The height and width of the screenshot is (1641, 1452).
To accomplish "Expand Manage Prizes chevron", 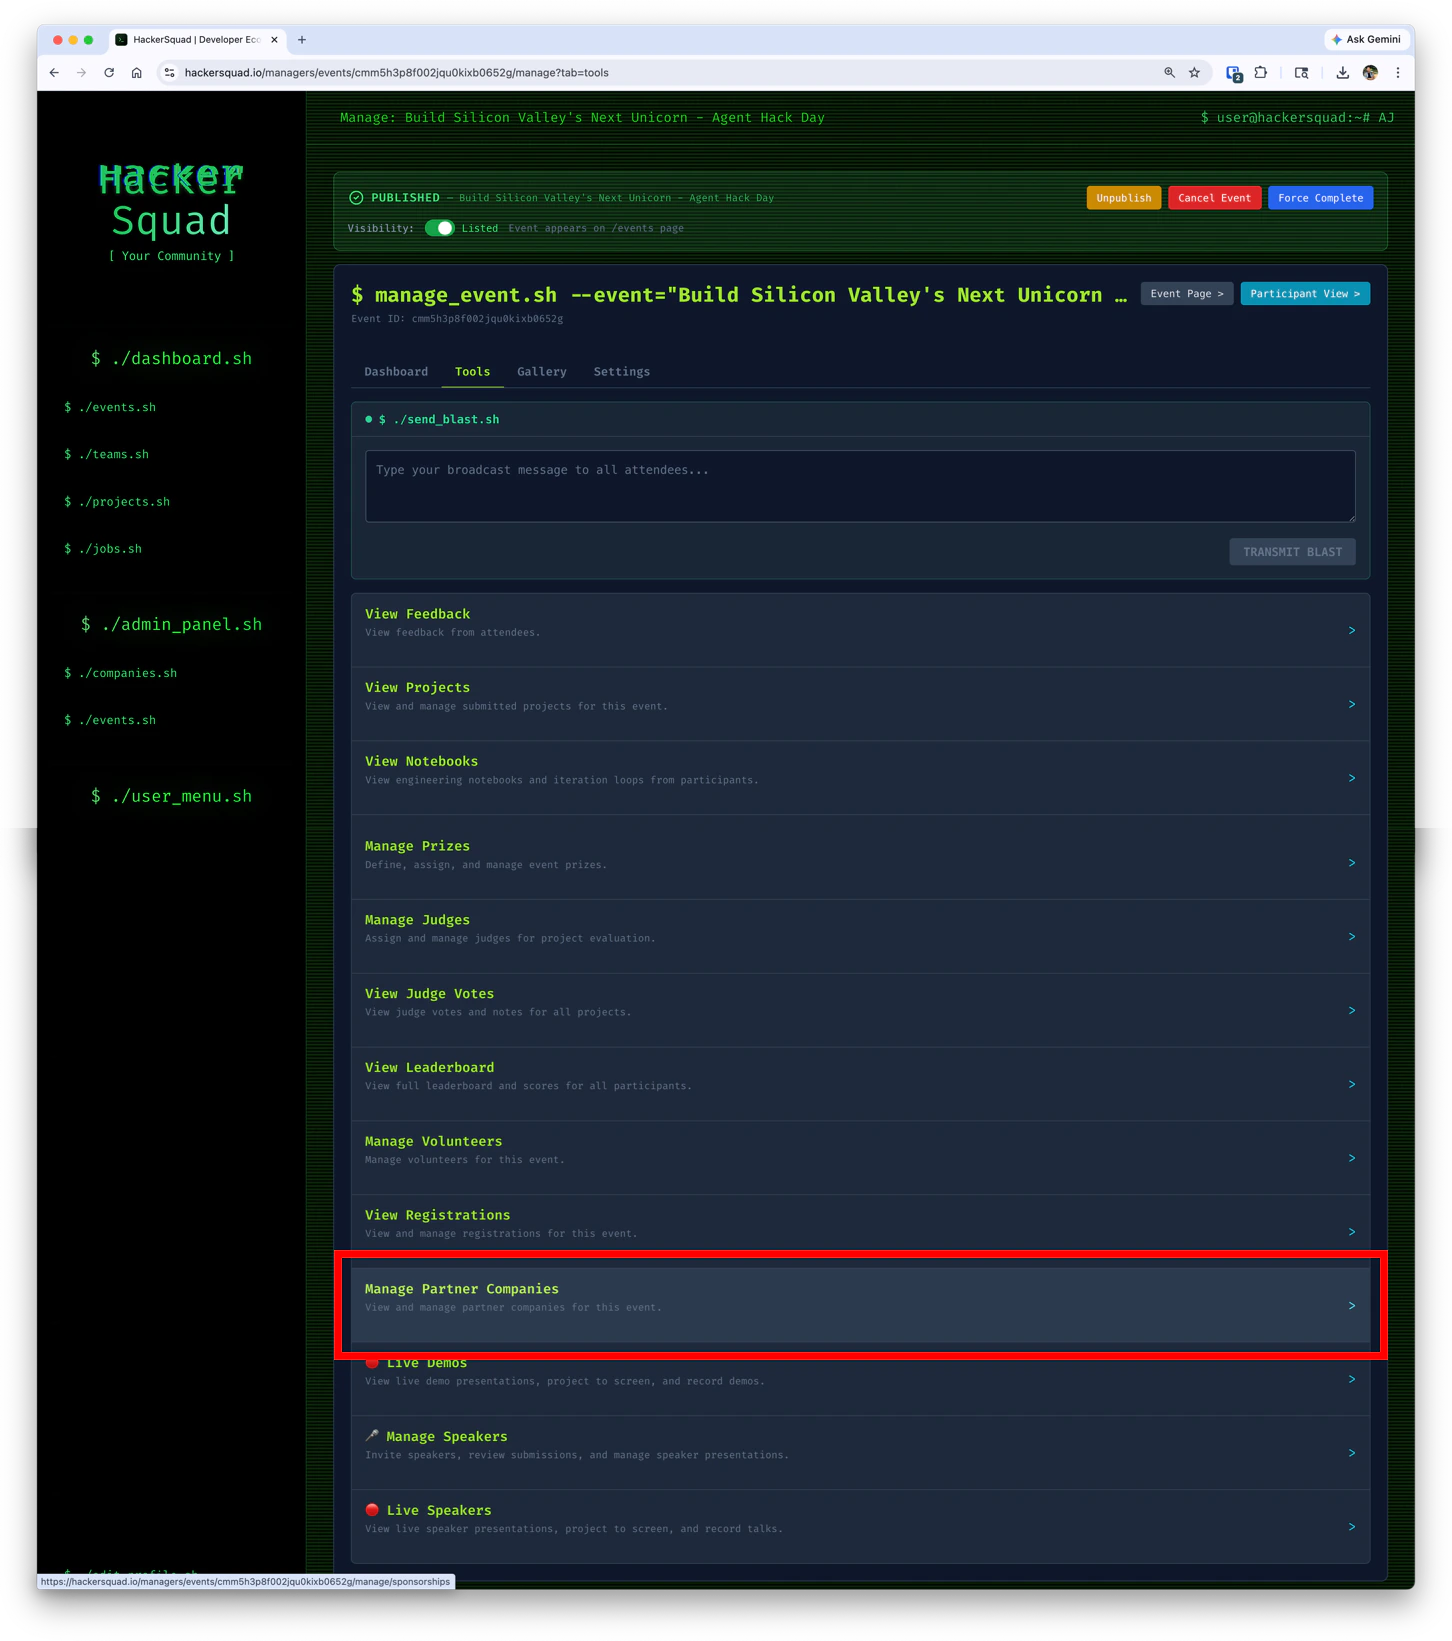I will (1351, 863).
